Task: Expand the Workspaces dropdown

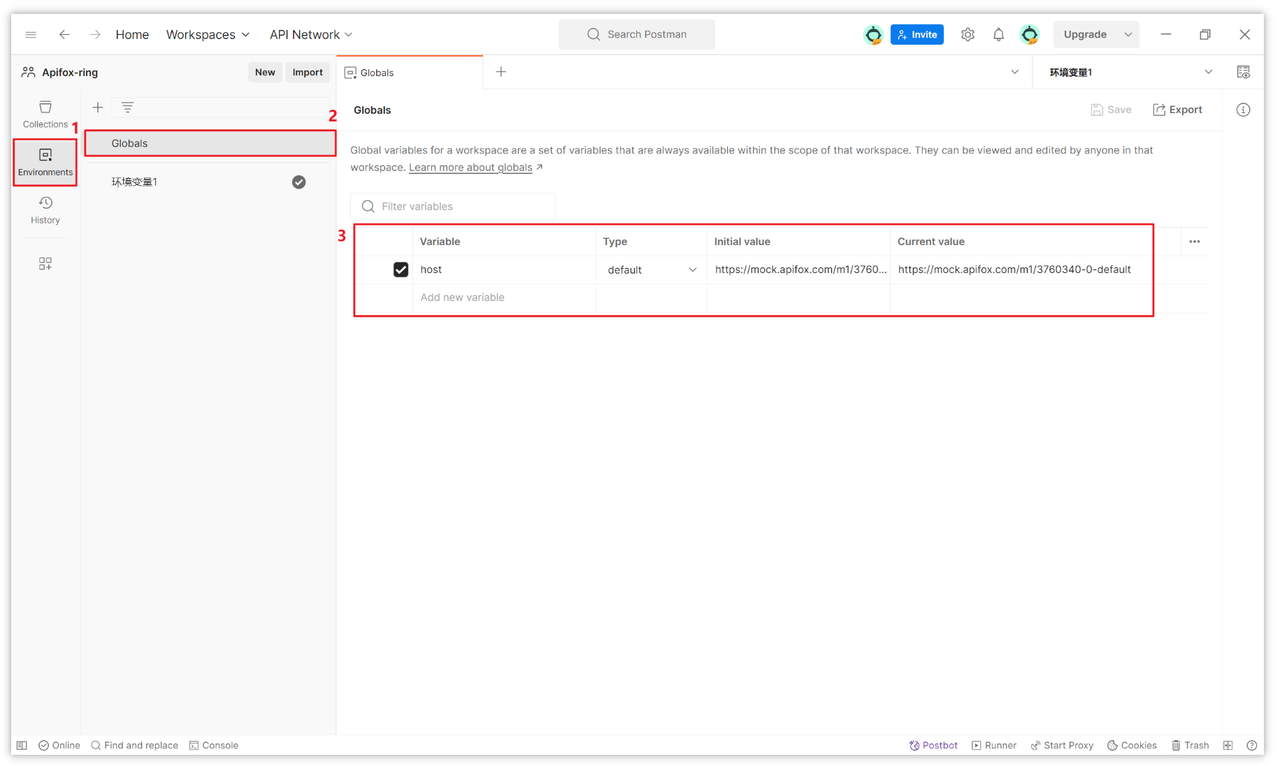Action: pyautogui.click(x=208, y=34)
